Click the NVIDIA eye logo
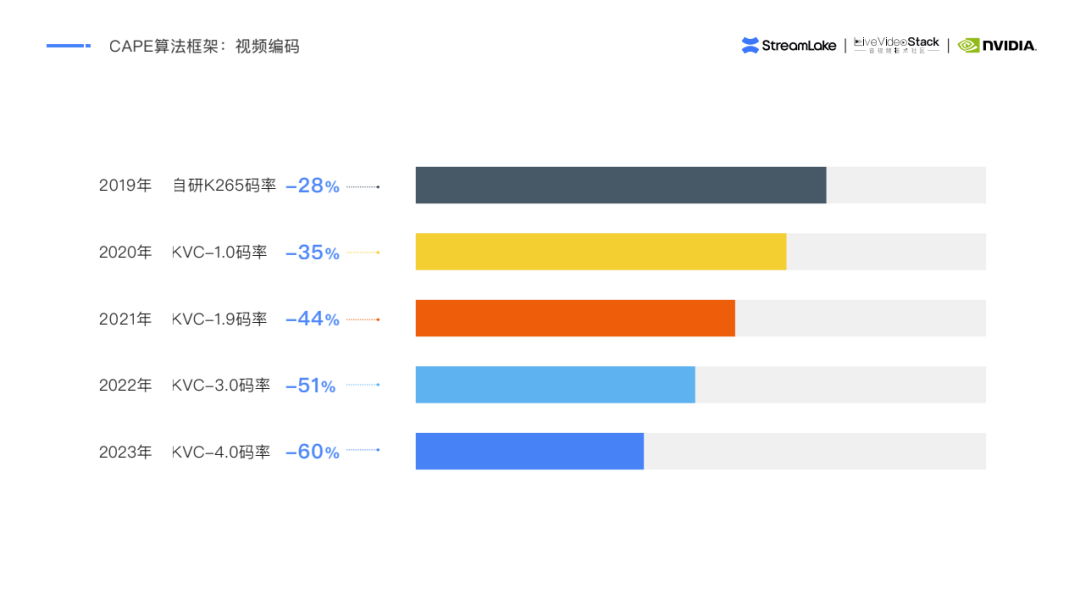 pos(968,45)
